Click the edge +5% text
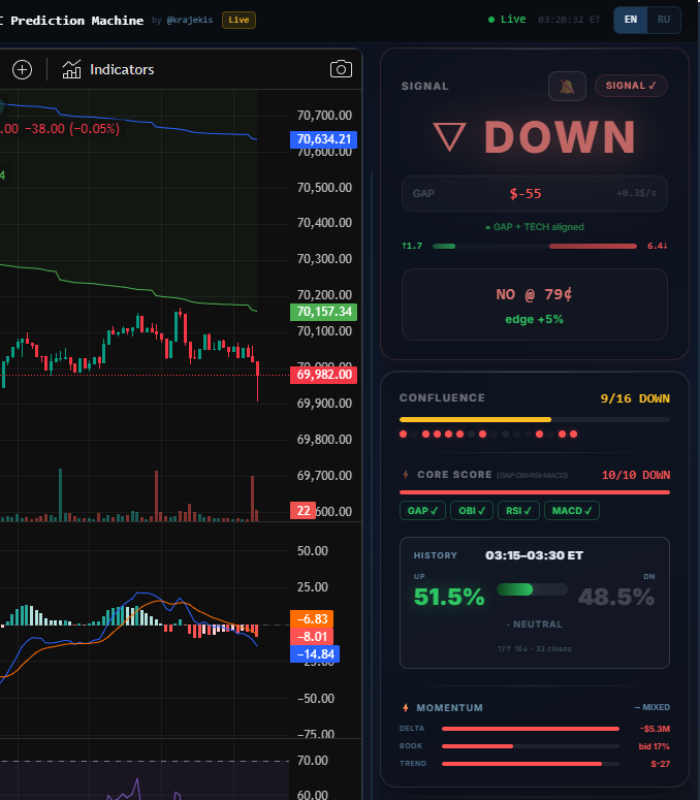 [534, 319]
